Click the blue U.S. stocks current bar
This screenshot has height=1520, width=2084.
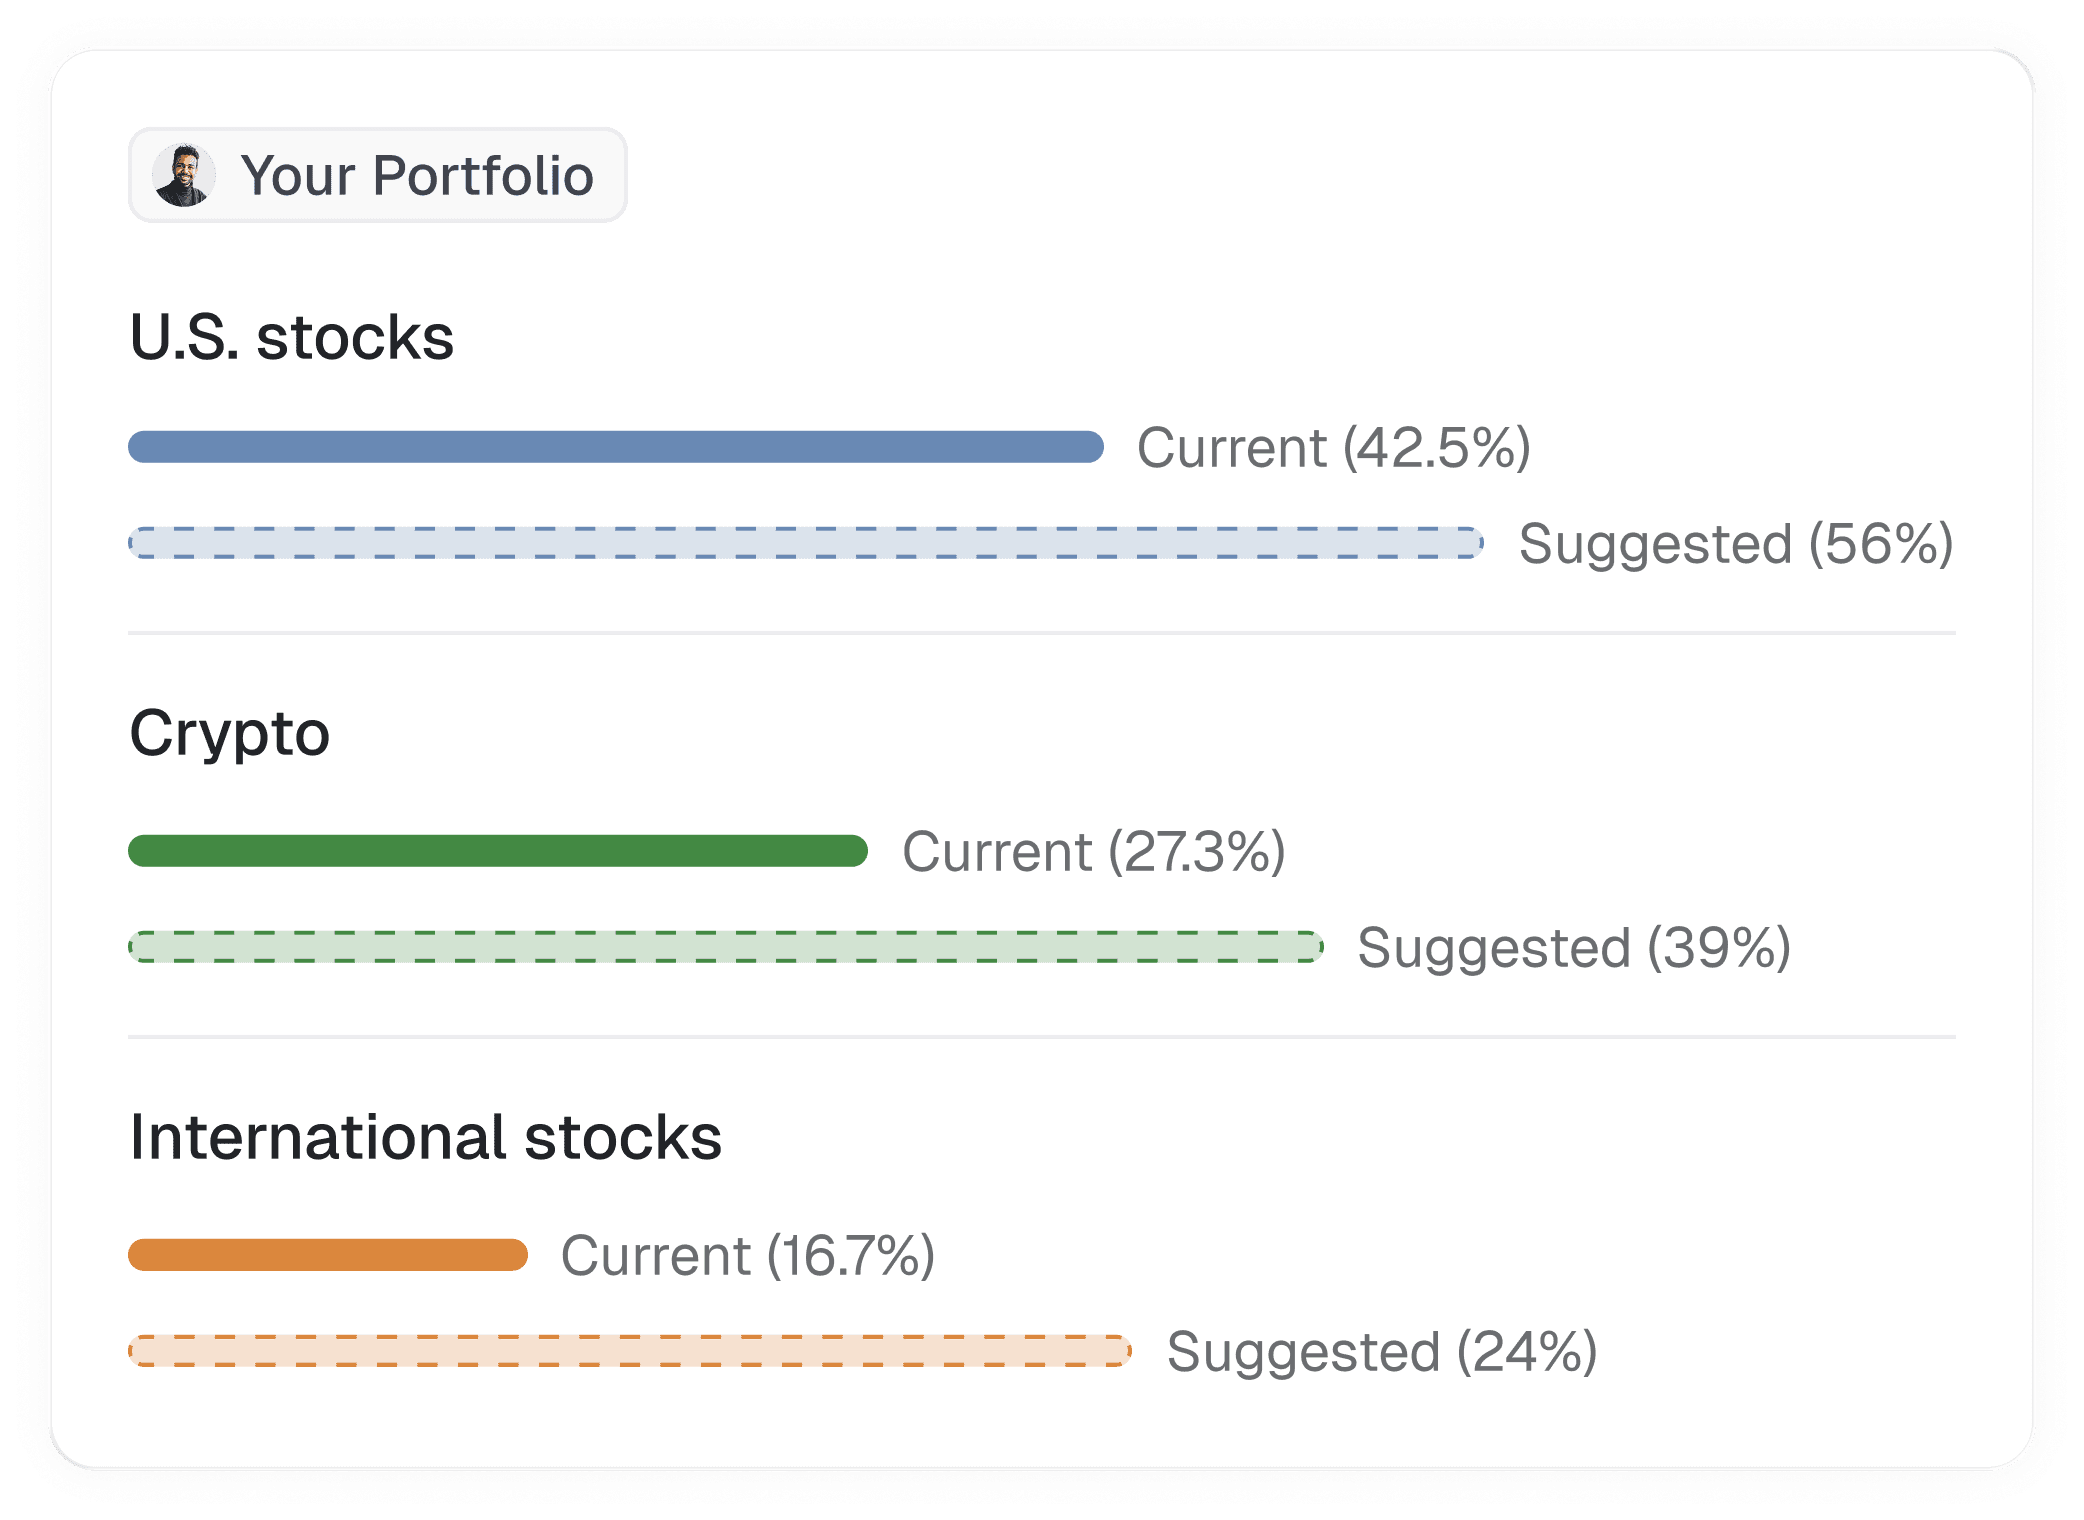pos(616,447)
